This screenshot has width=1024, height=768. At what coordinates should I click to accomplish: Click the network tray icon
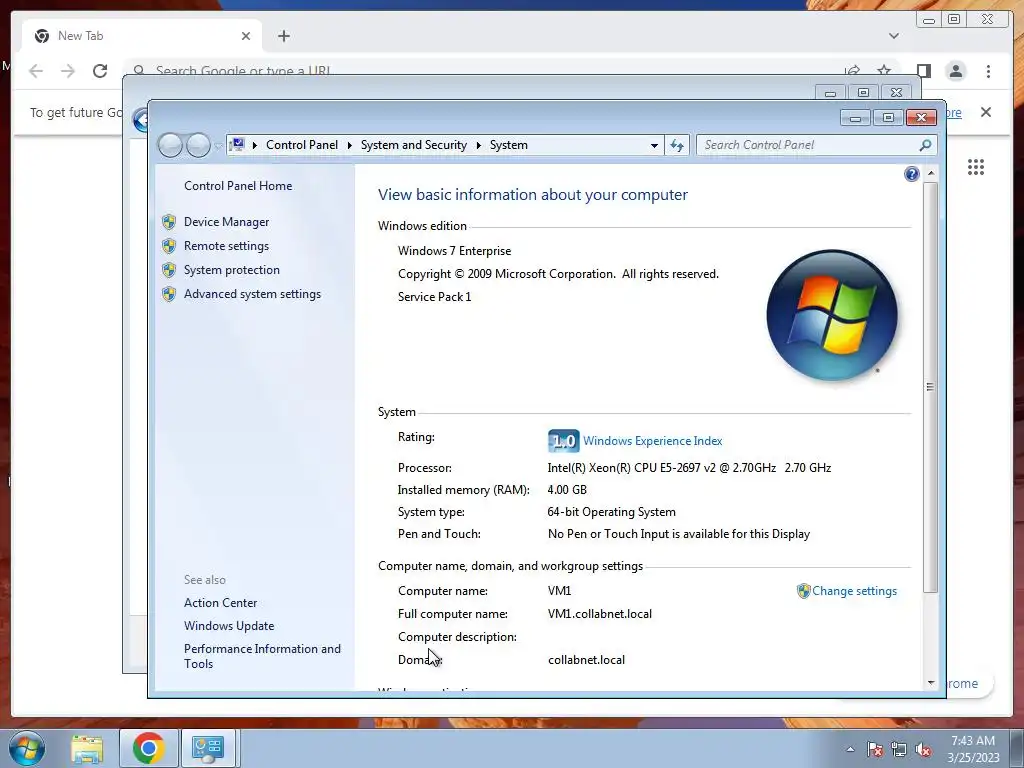pyautogui.click(x=899, y=749)
